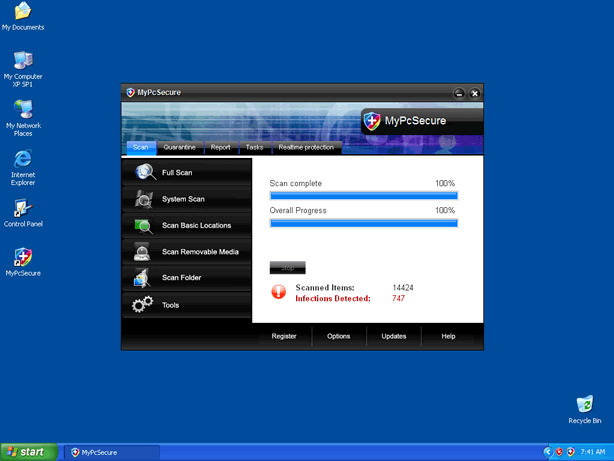
Task: Click the Overall Progress bar
Action: 363,223
